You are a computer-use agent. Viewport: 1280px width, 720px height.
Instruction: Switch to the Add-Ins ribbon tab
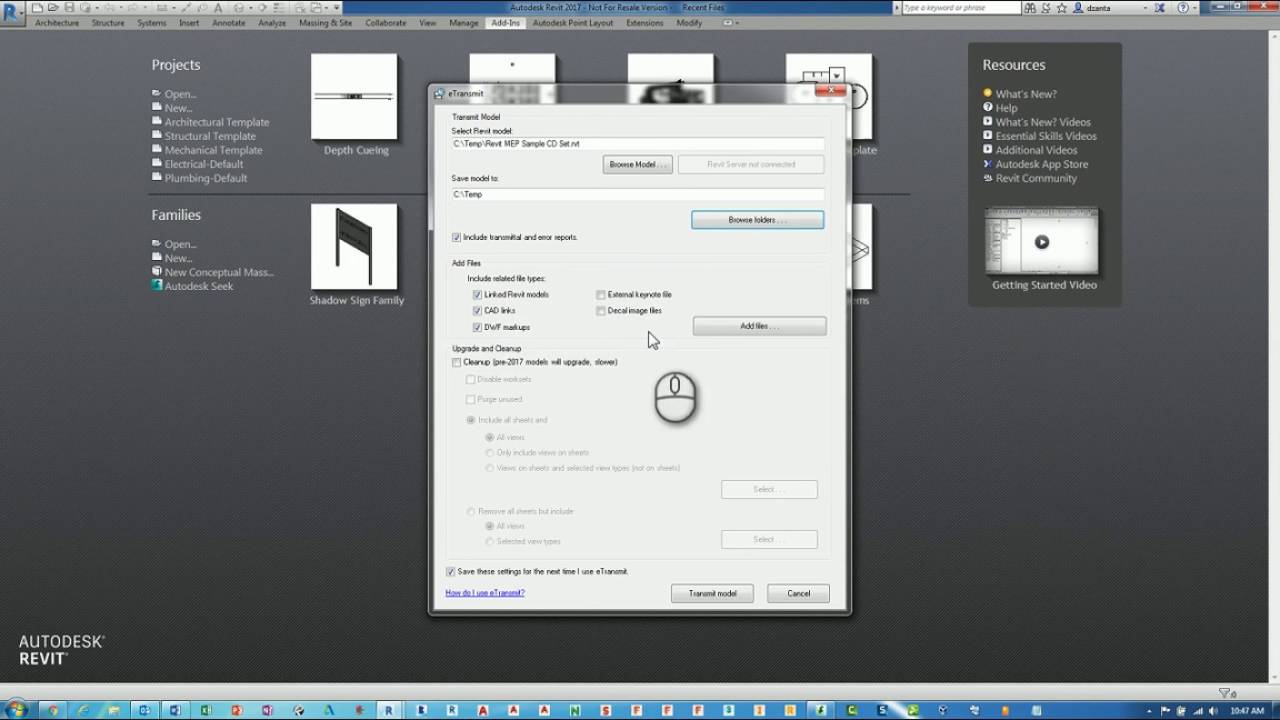point(506,23)
